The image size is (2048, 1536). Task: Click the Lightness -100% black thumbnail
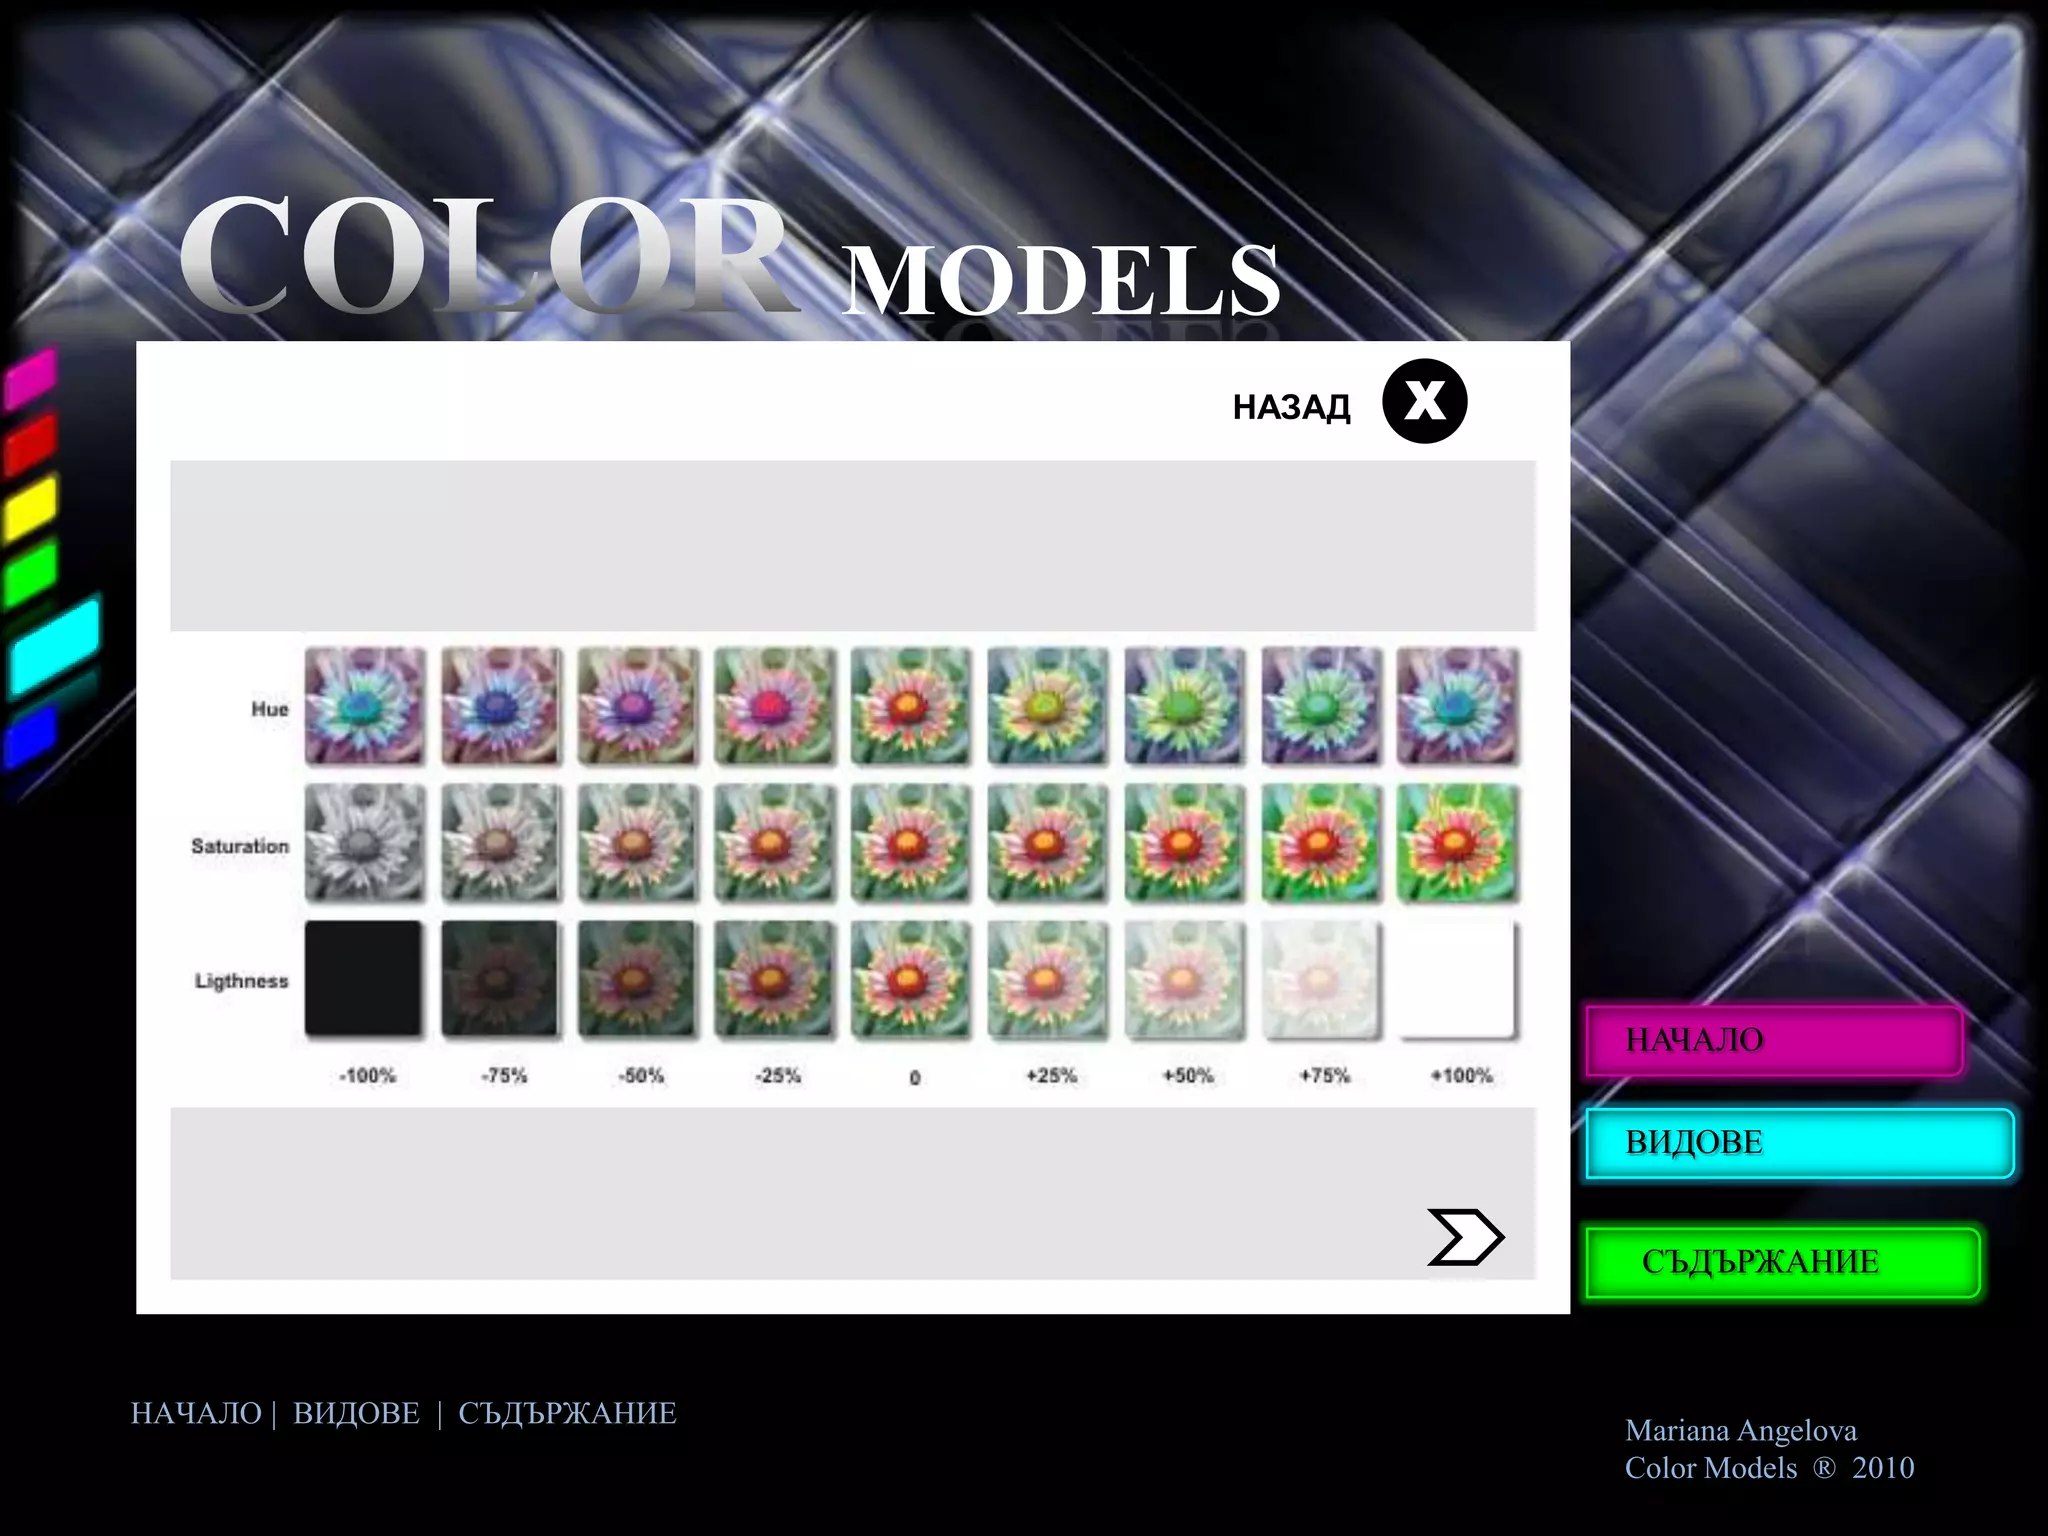pyautogui.click(x=364, y=978)
